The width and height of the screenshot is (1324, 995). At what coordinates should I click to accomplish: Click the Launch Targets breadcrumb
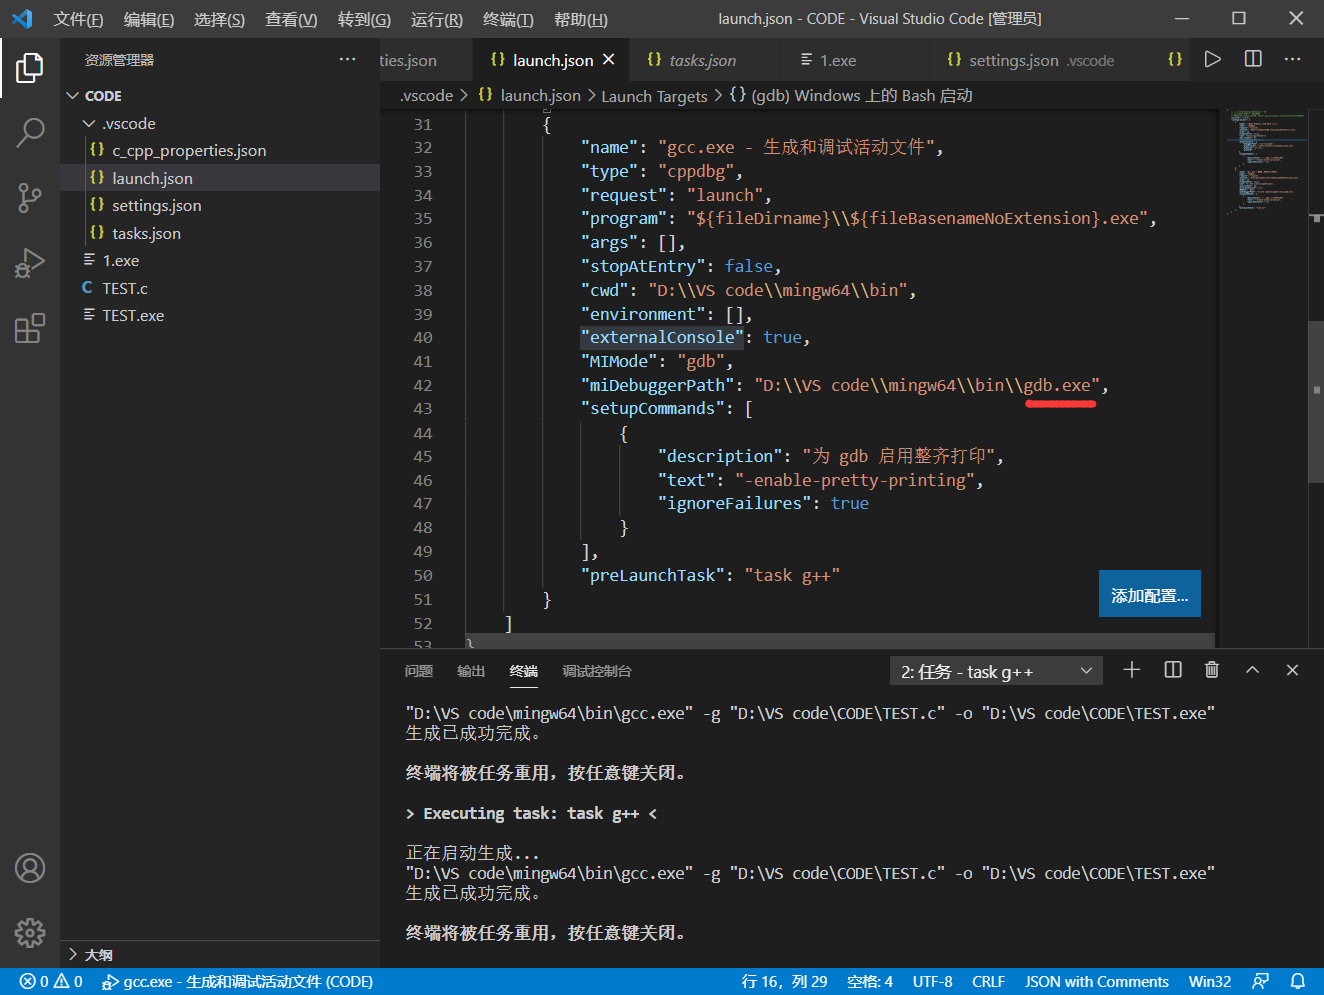[654, 96]
